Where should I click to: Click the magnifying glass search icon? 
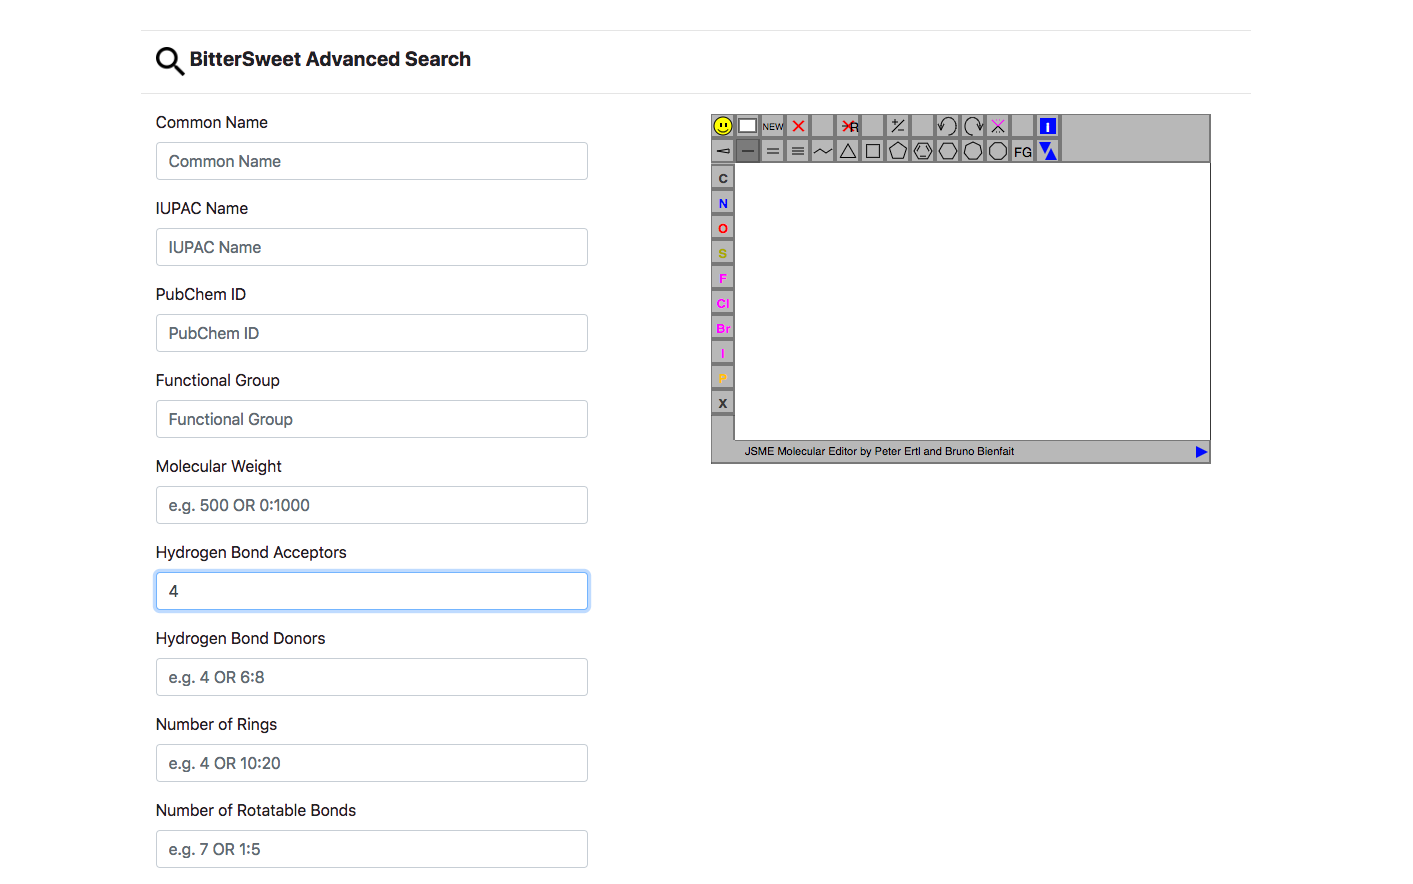coord(169,61)
